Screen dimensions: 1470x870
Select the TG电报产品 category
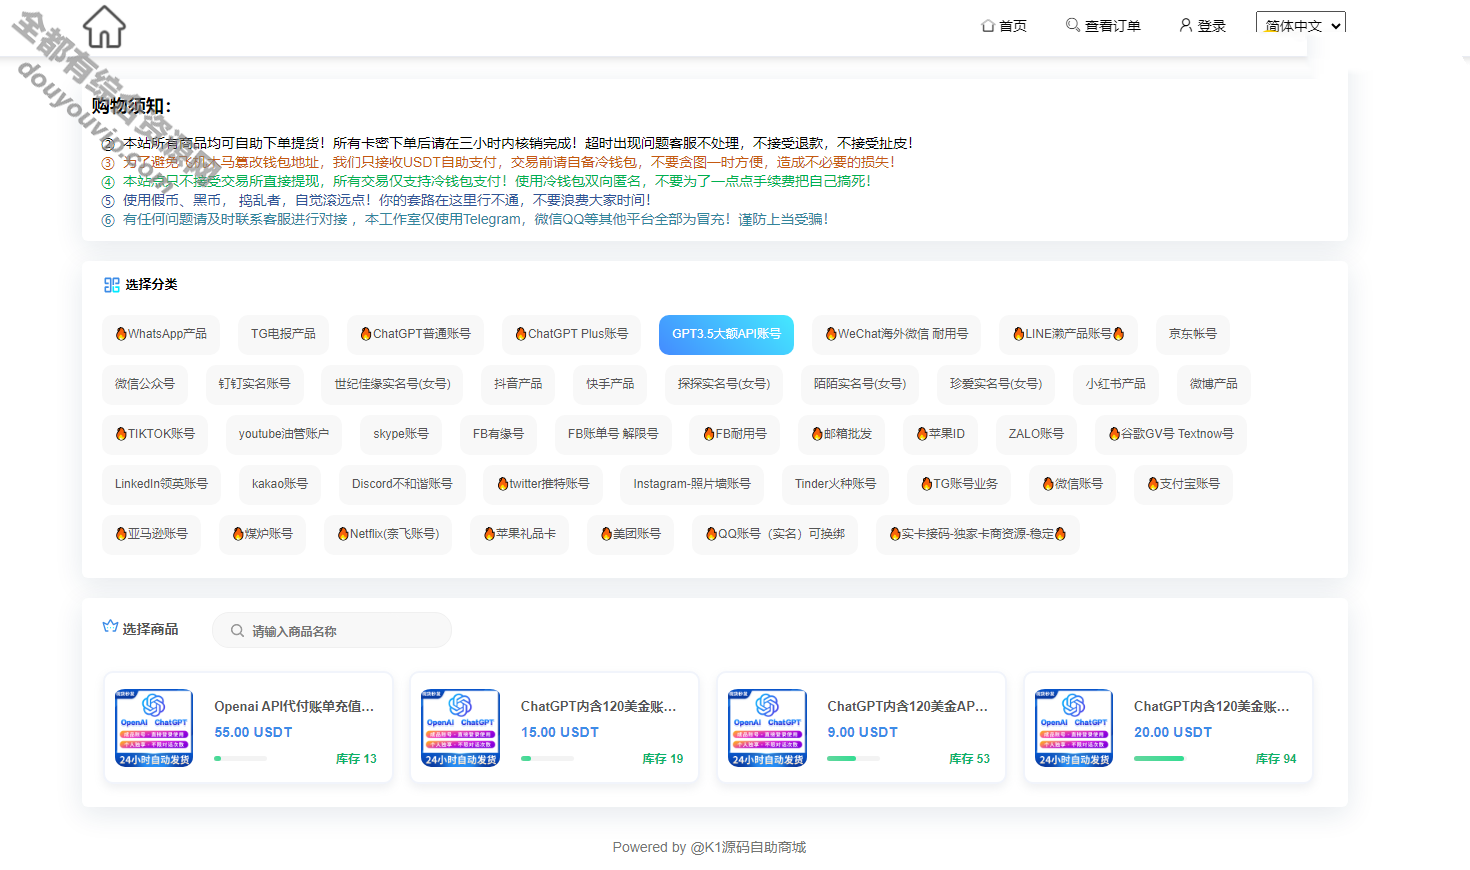pyautogui.click(x=283, y=334)
